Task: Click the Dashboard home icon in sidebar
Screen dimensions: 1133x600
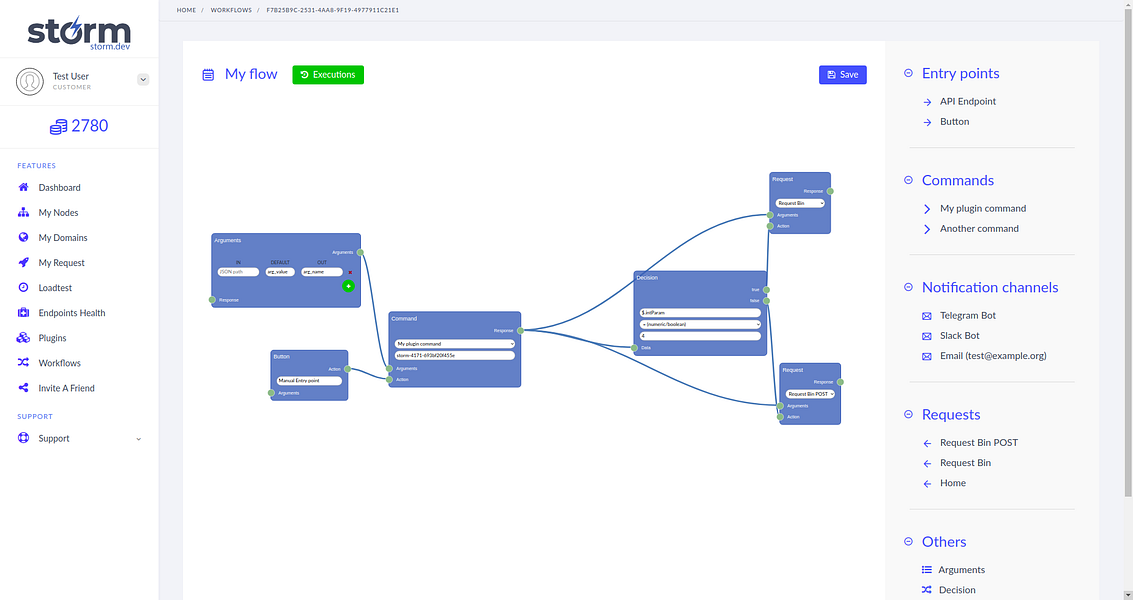Action: pyautogui.click(x=22, y=187)
